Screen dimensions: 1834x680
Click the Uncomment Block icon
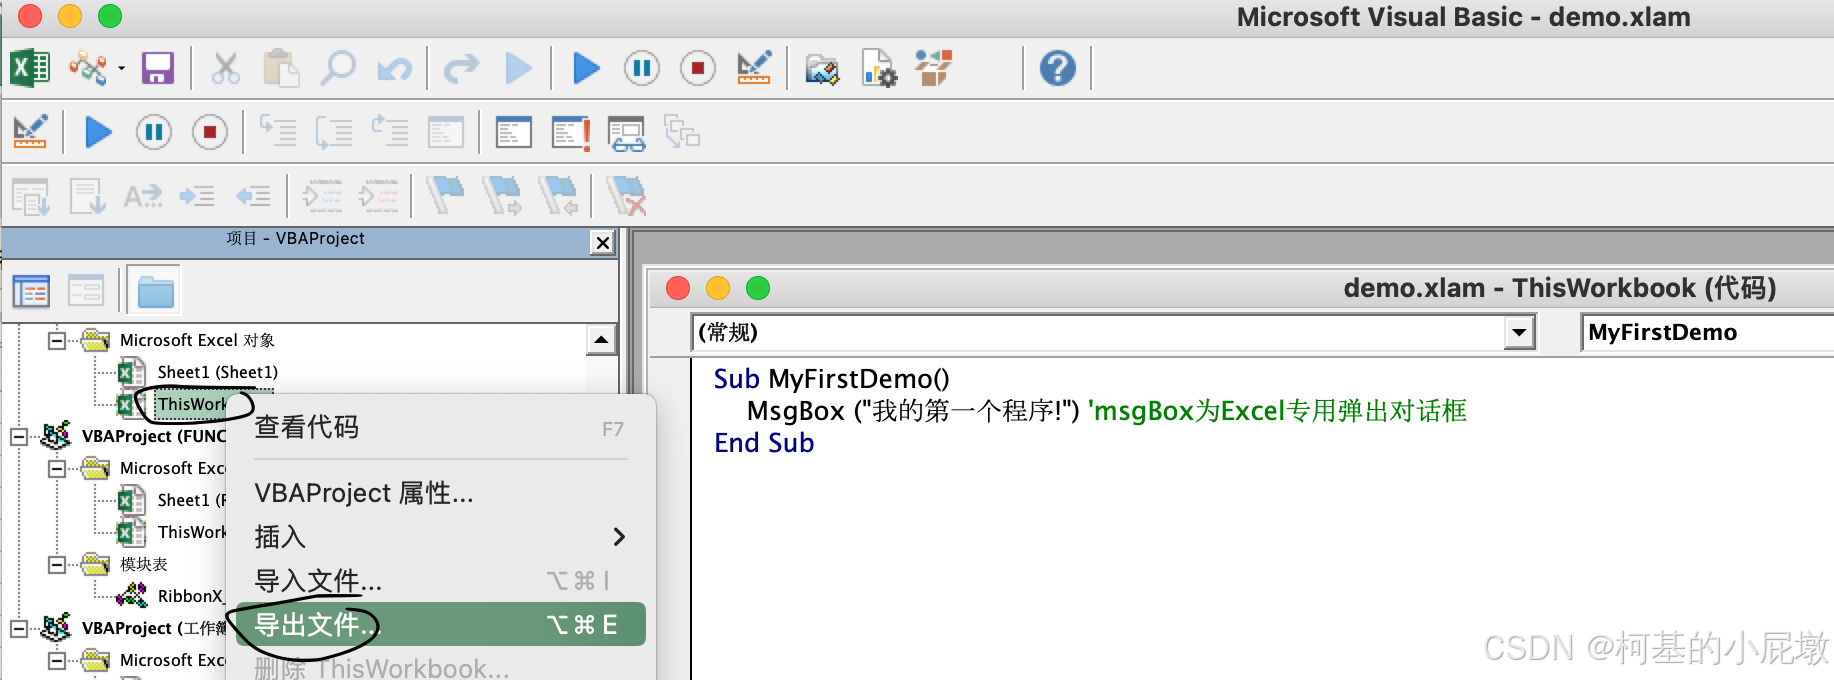pos(378,196)
